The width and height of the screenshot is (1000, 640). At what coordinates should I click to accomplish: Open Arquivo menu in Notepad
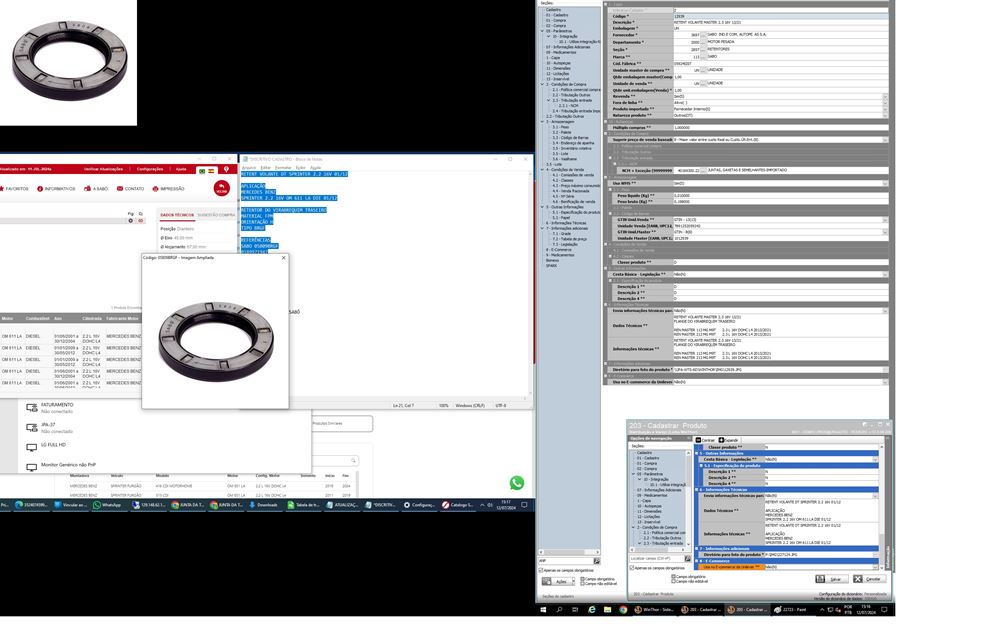pos(248,168)
